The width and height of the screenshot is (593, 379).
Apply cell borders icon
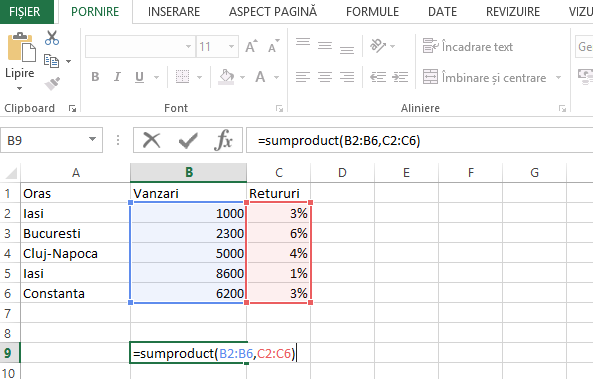[x=182, y=77]
